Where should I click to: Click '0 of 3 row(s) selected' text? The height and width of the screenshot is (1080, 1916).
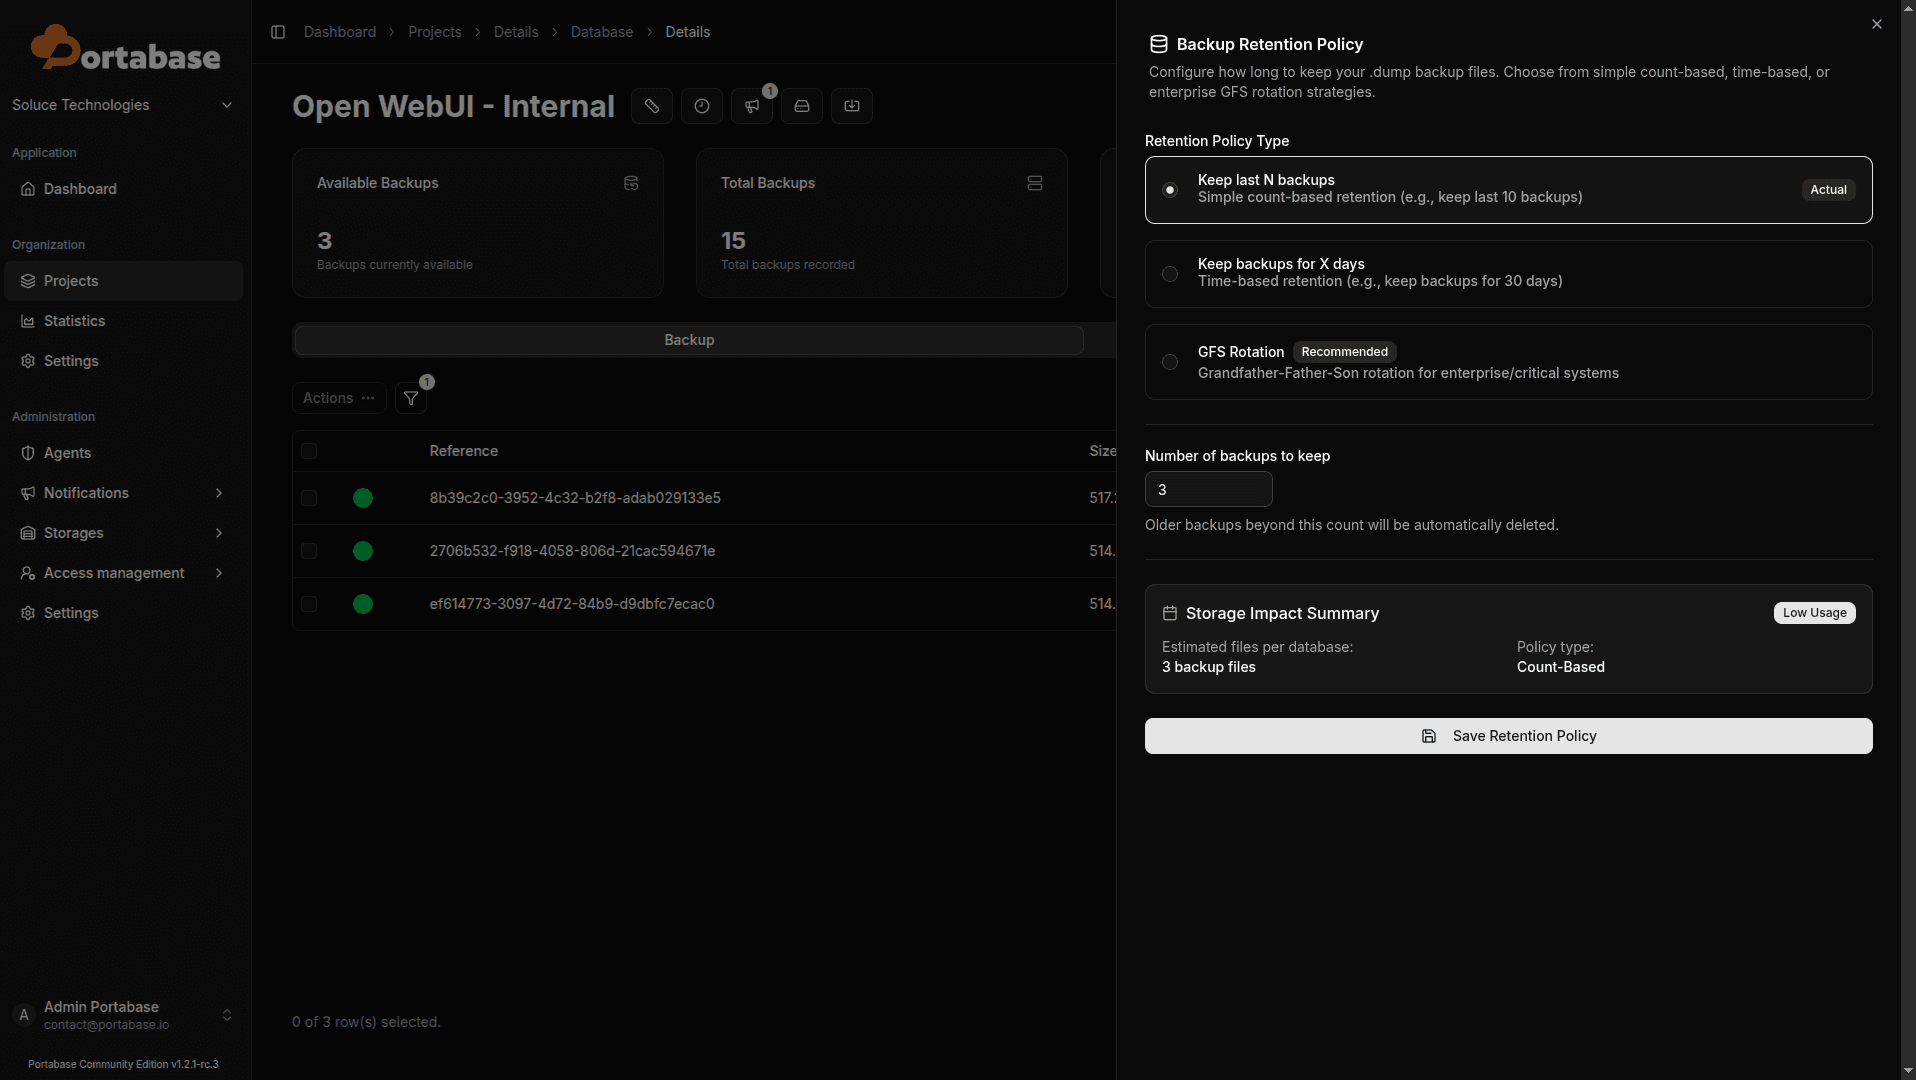pos(366,1022)
